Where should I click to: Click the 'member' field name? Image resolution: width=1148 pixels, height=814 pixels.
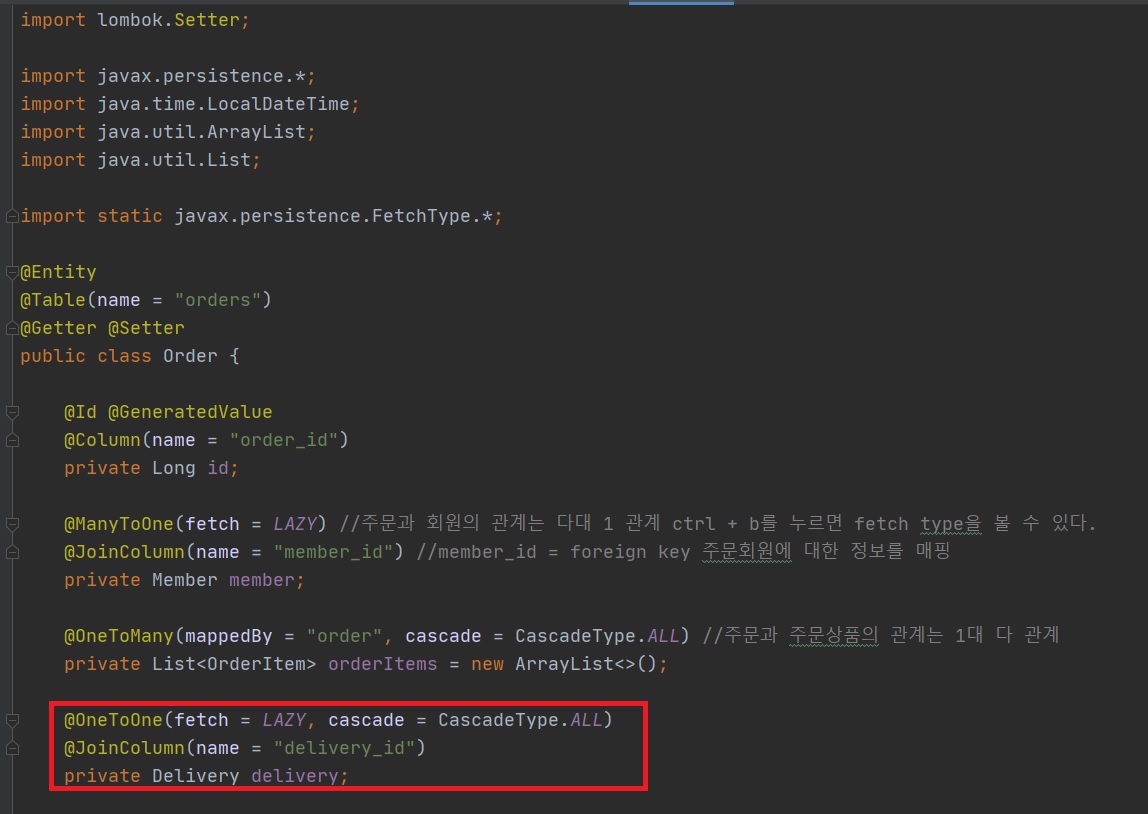pos(261,580)
